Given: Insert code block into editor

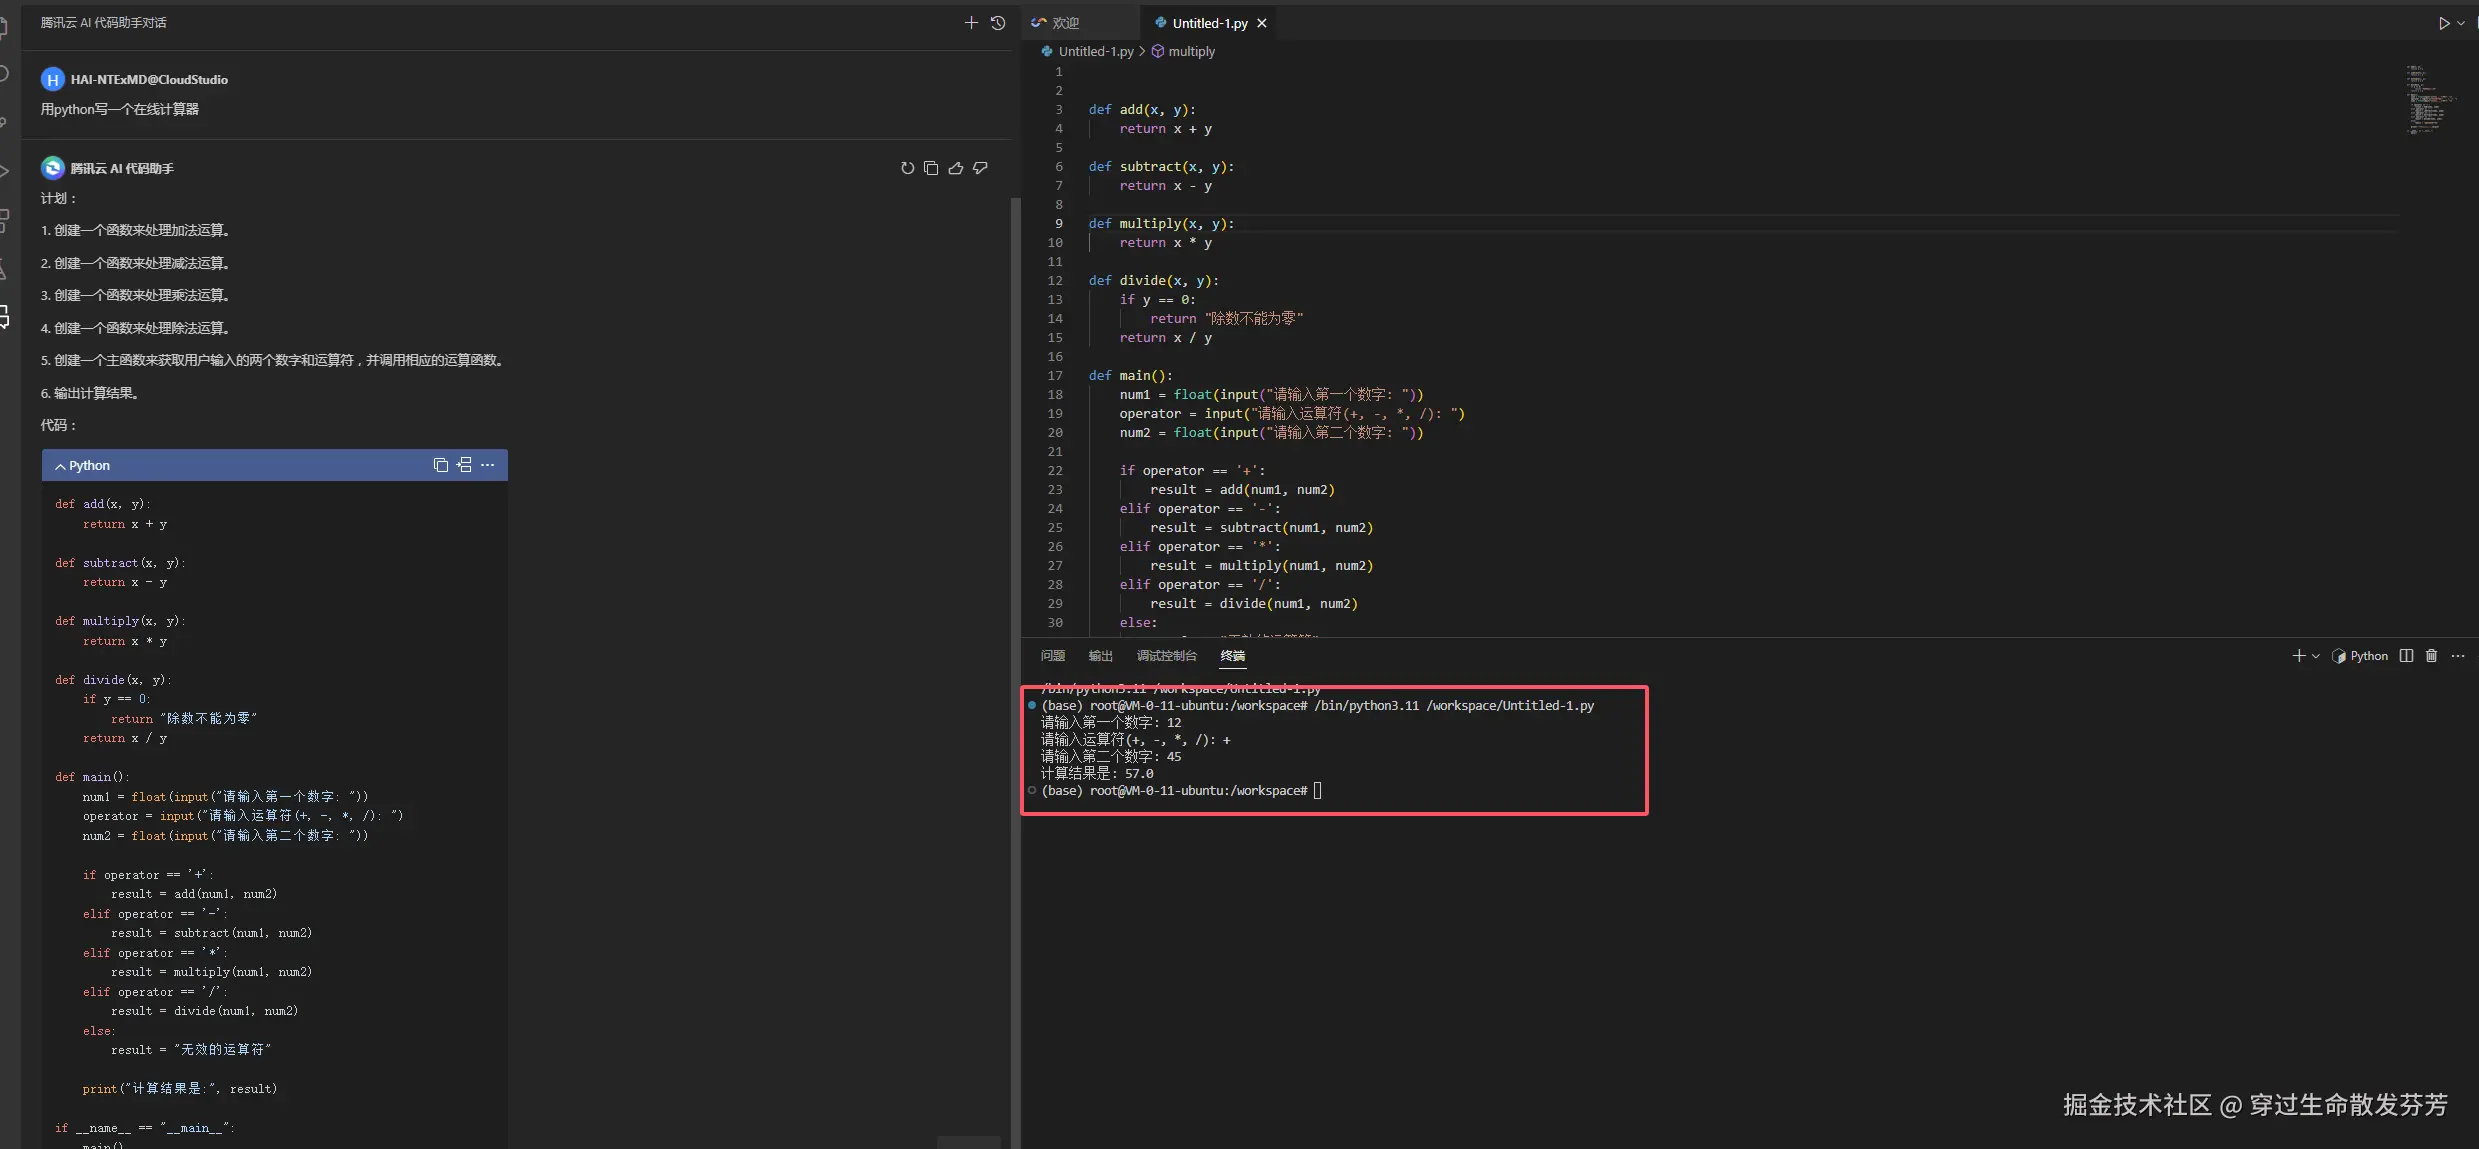Looking at the screenshot, I should [464, 465].
